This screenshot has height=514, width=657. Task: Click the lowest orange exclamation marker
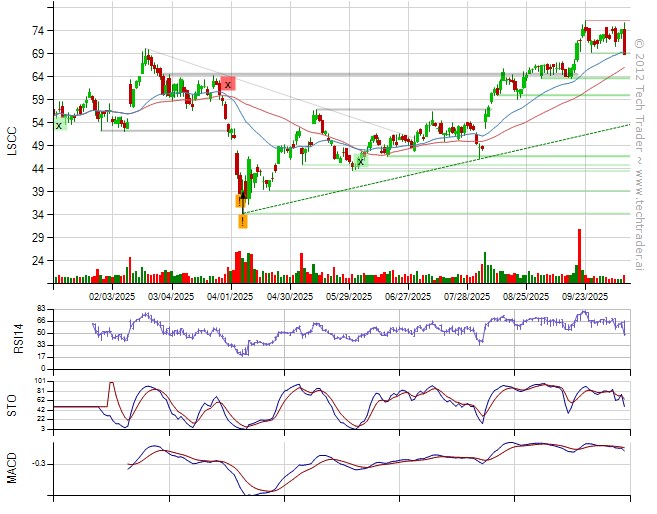click(x=243, y=221)
